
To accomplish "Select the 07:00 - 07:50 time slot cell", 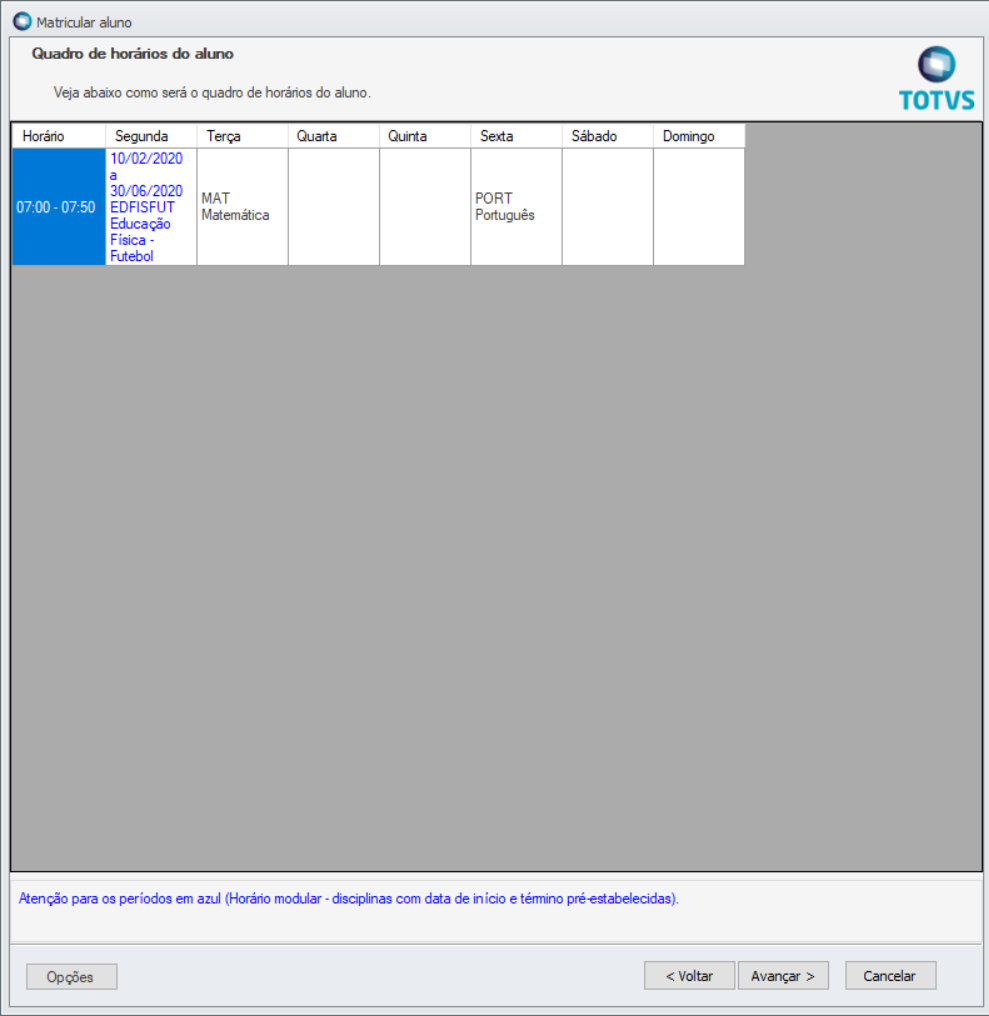I will coord(58,207).
